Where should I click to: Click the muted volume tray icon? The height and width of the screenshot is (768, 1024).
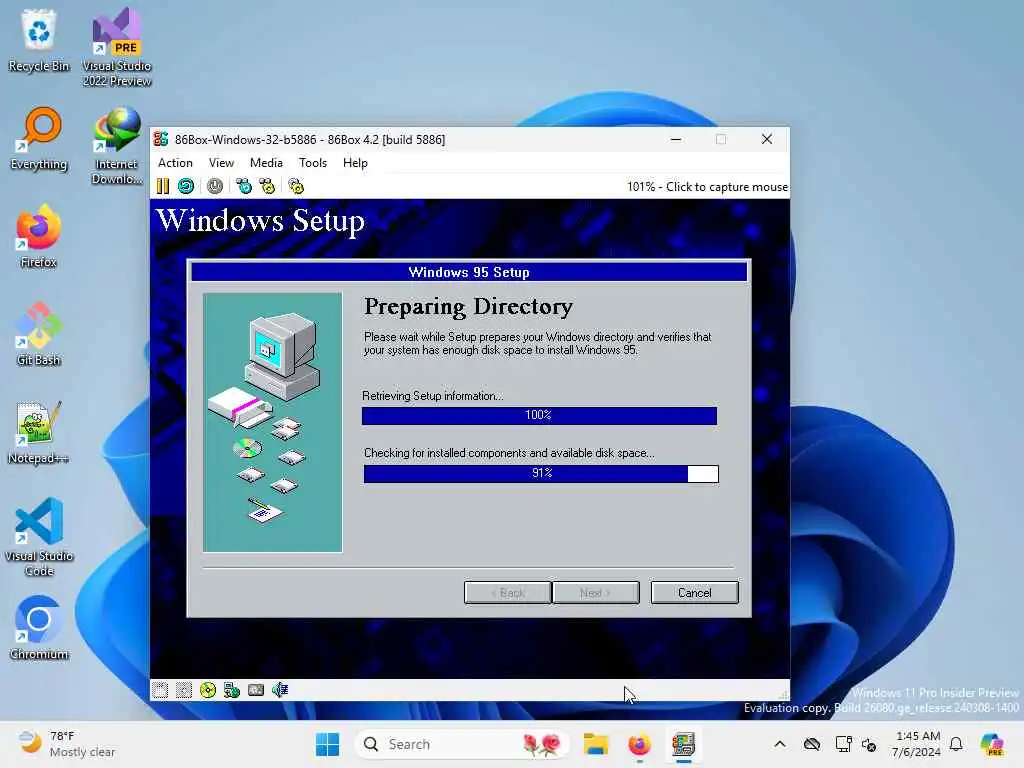869,744
